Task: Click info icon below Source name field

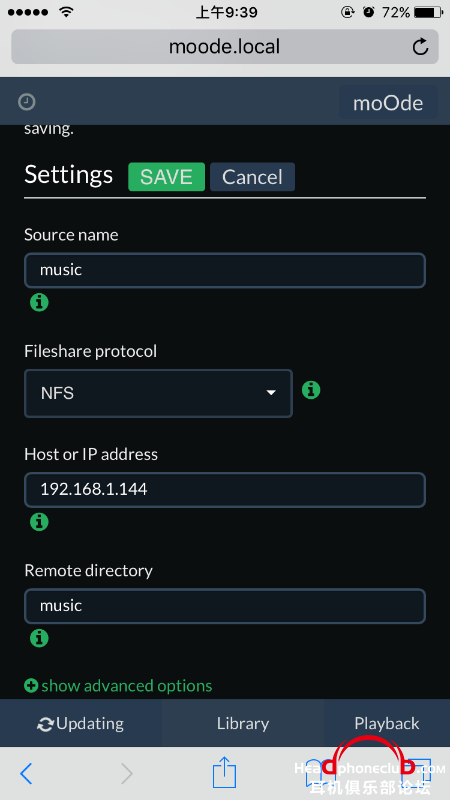Action: tap(39, 303)
